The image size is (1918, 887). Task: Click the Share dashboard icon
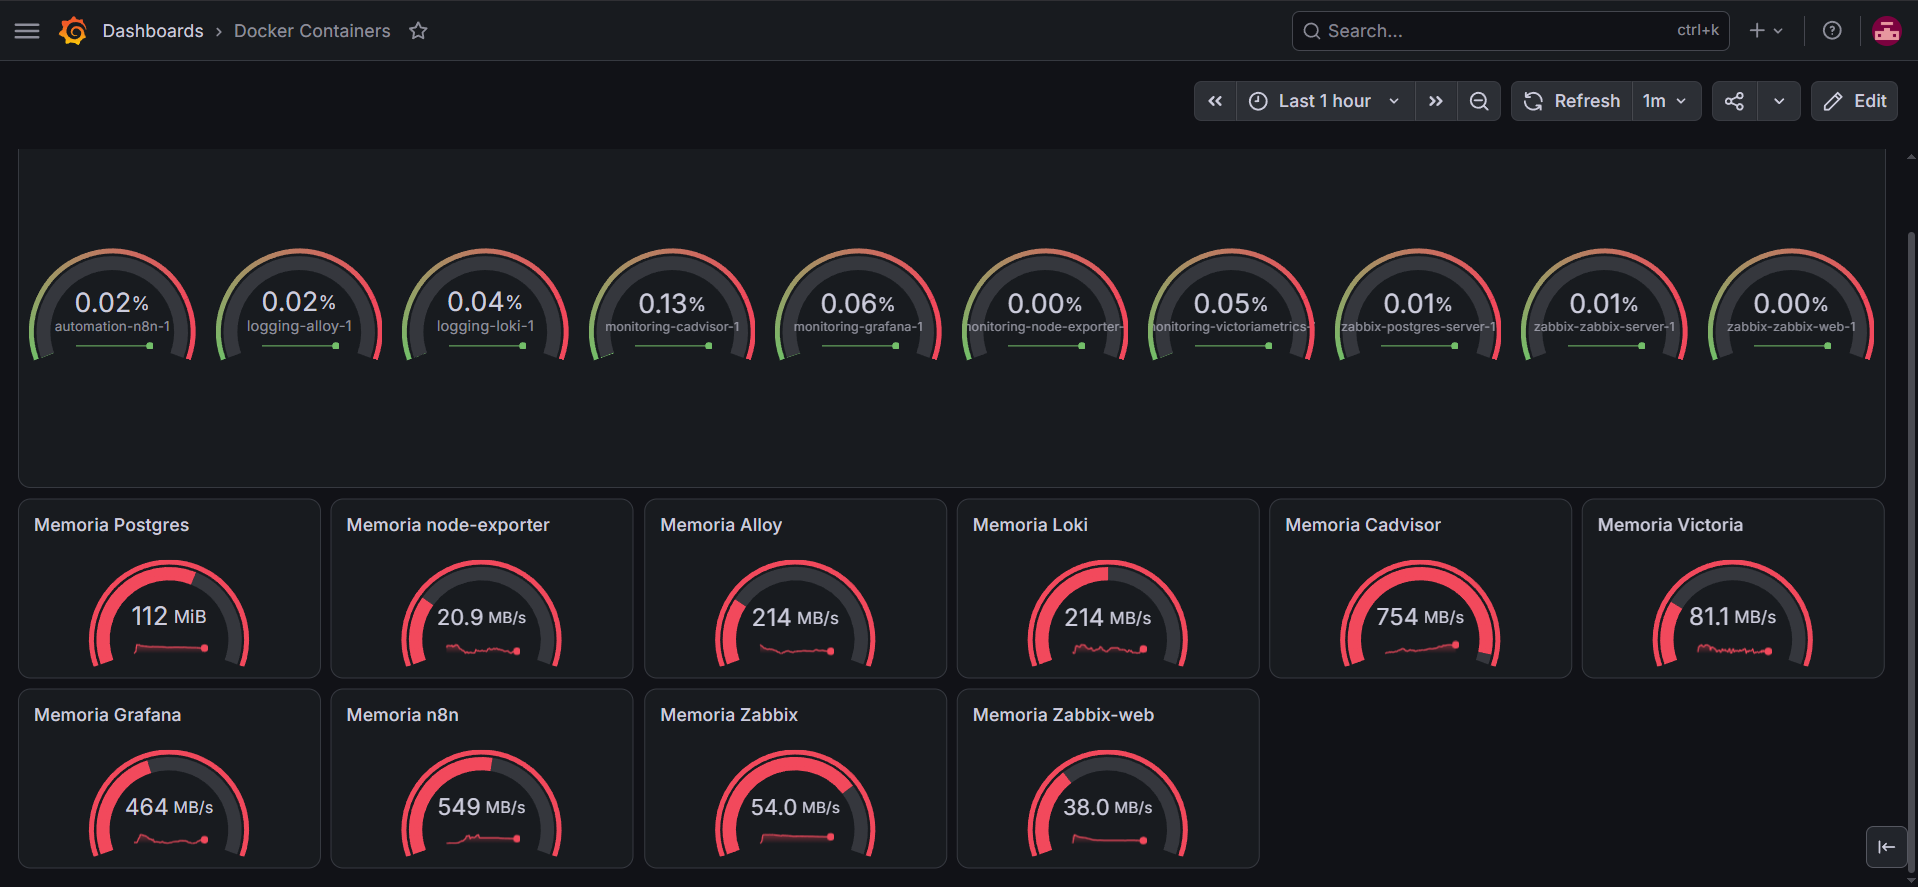pyautogui.click(x=1735, y=101)
